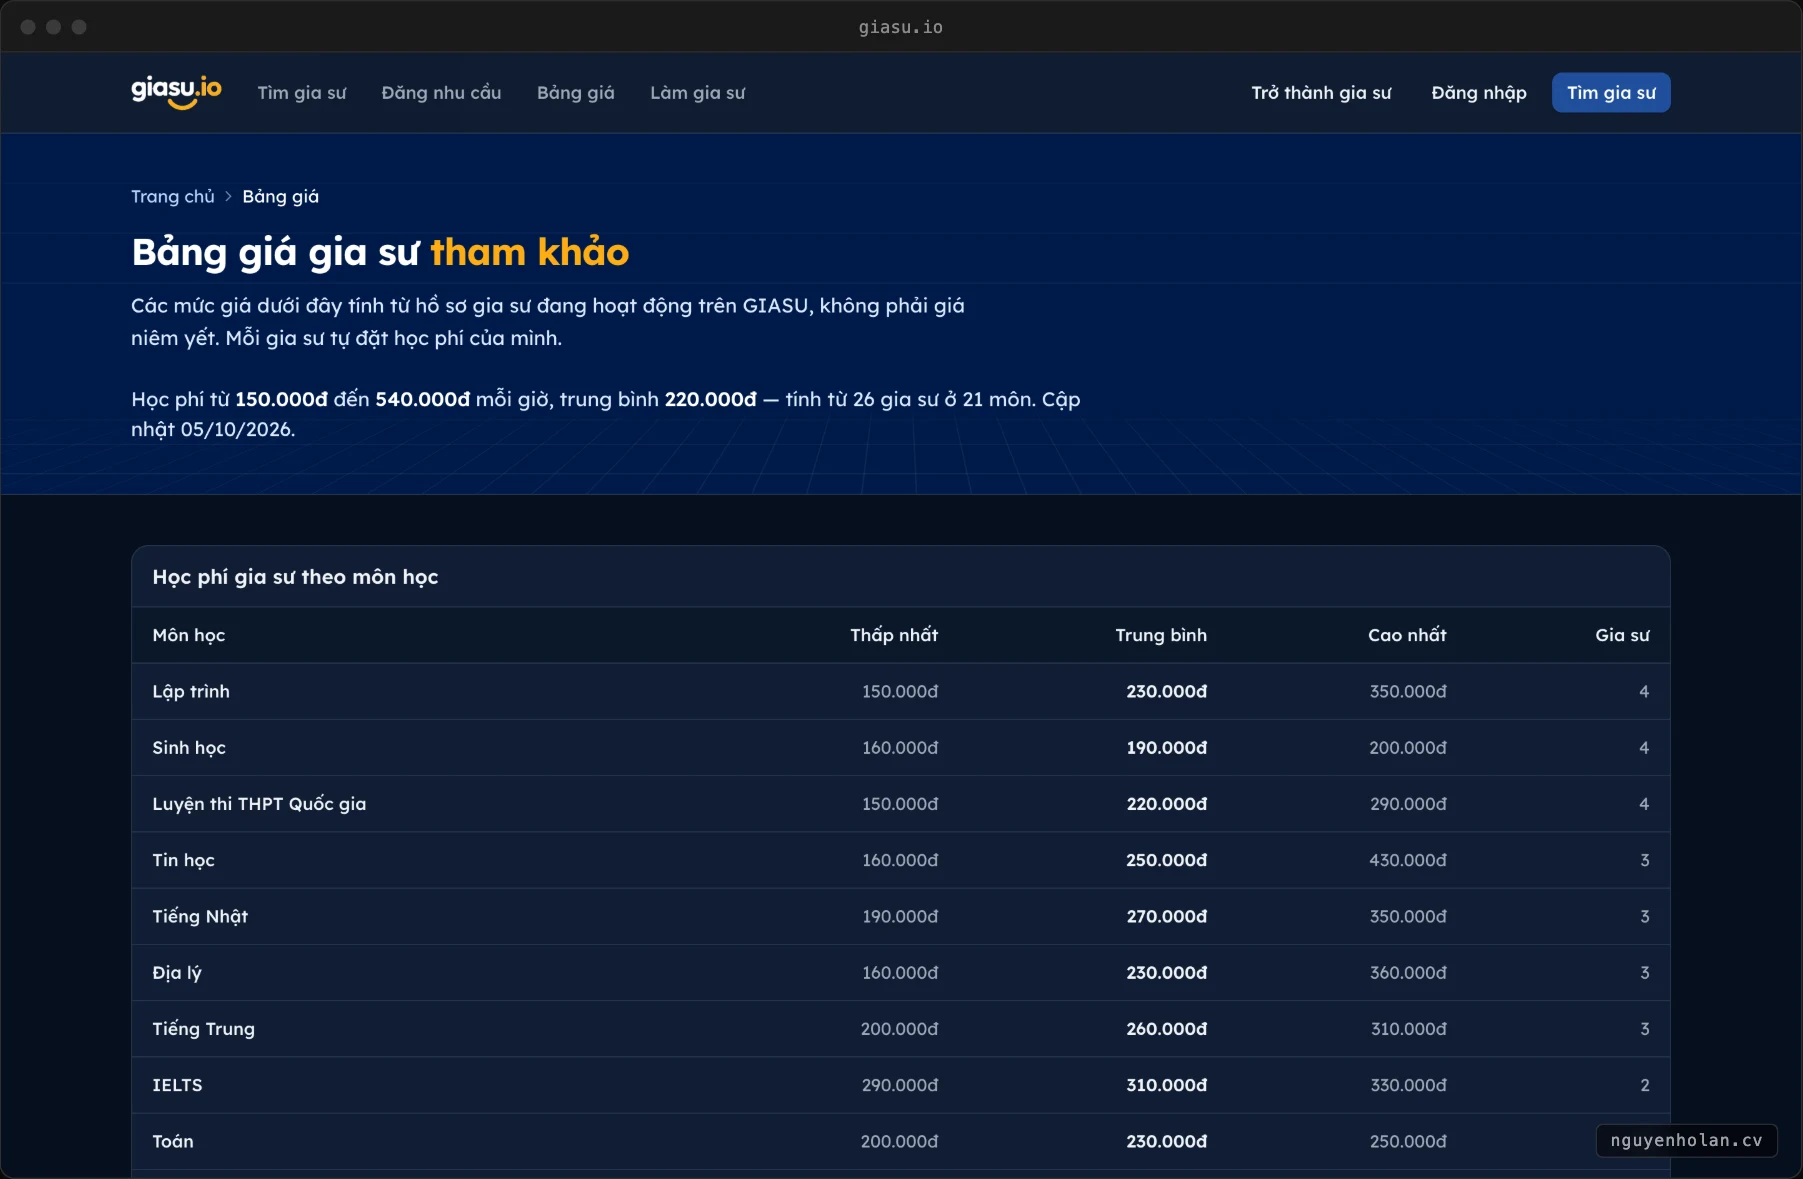Screen dimensions: 1803x1179
Task: Open Làm gia sư menu item
Action: pyautogui.click(x=698, y=93)
